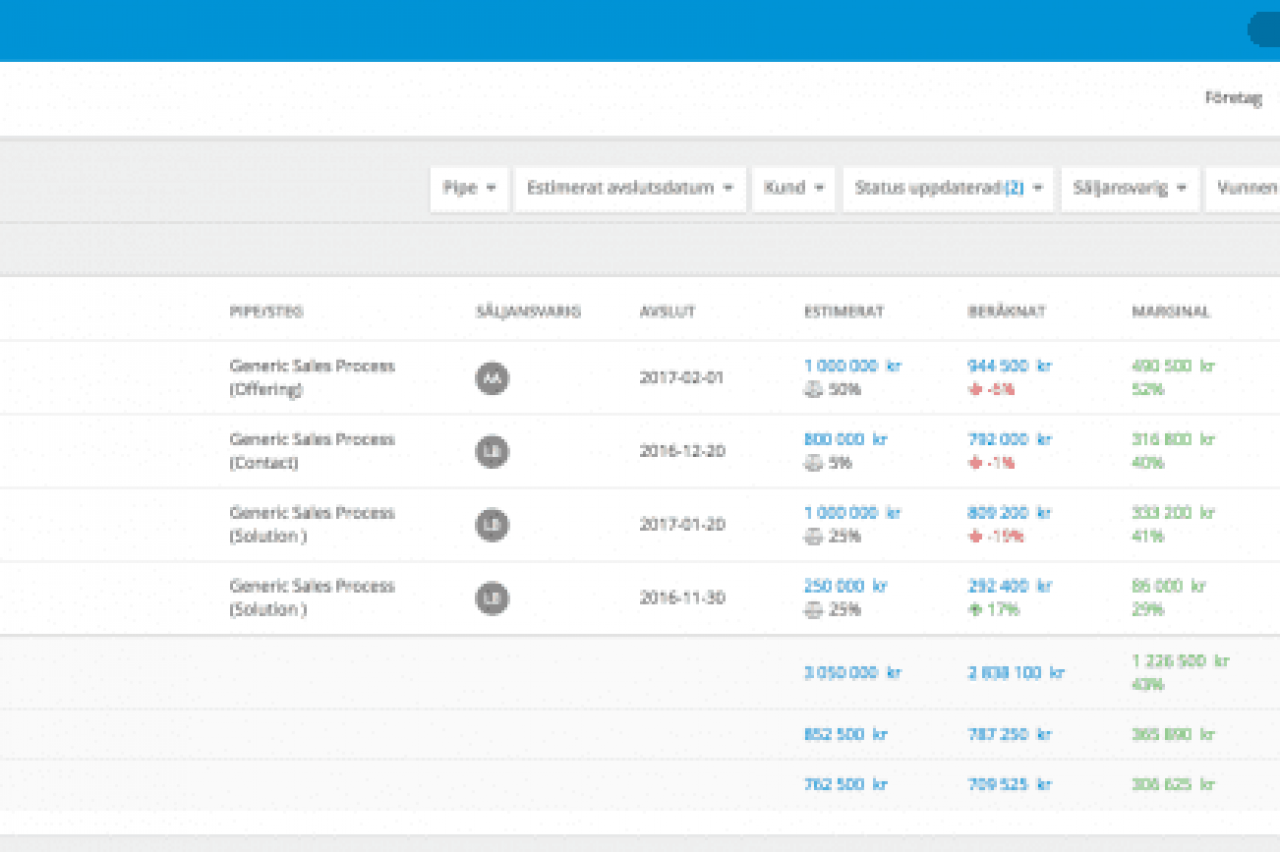Expand the Estimerat avslutsdatum filter
1280x852 pixels.
pyautogui.click(x=630, y=188)
